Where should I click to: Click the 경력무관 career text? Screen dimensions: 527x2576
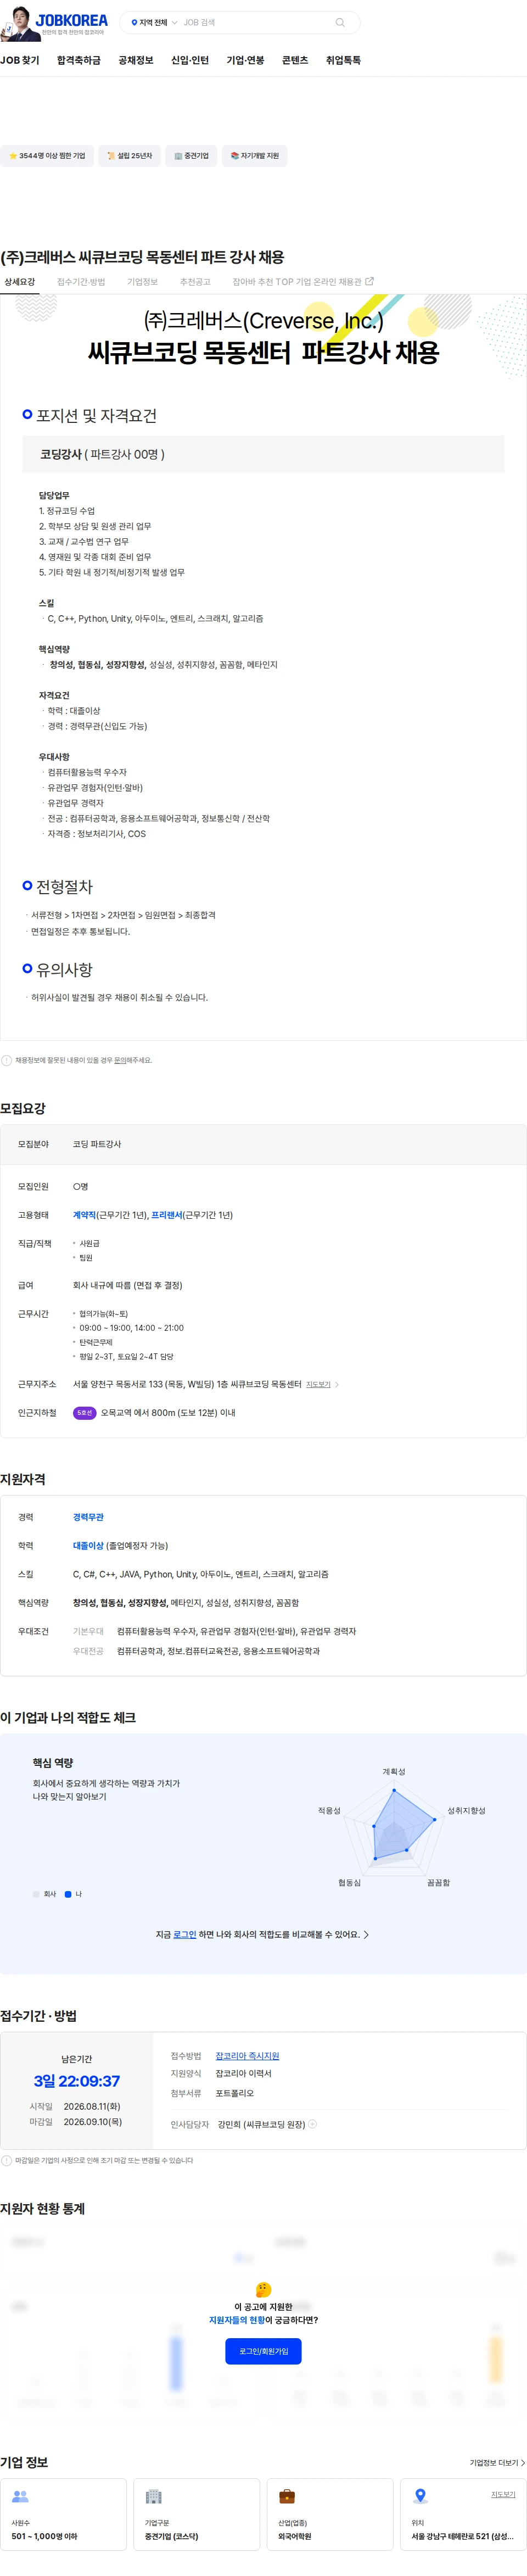point(88,1517)
